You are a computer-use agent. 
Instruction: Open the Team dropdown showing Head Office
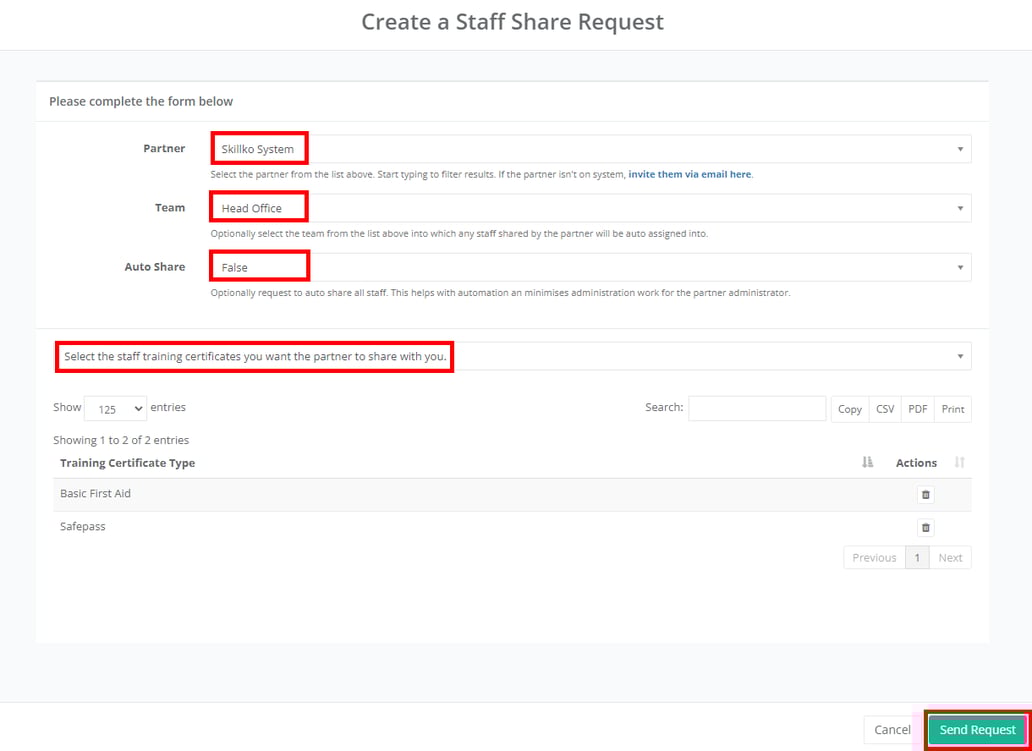(590, 206)
